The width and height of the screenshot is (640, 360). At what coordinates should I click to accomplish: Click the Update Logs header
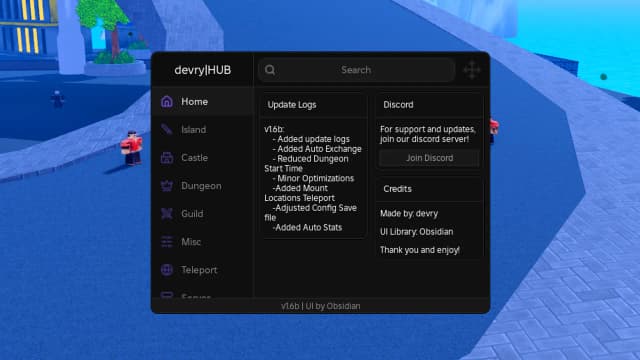point(292,104)
